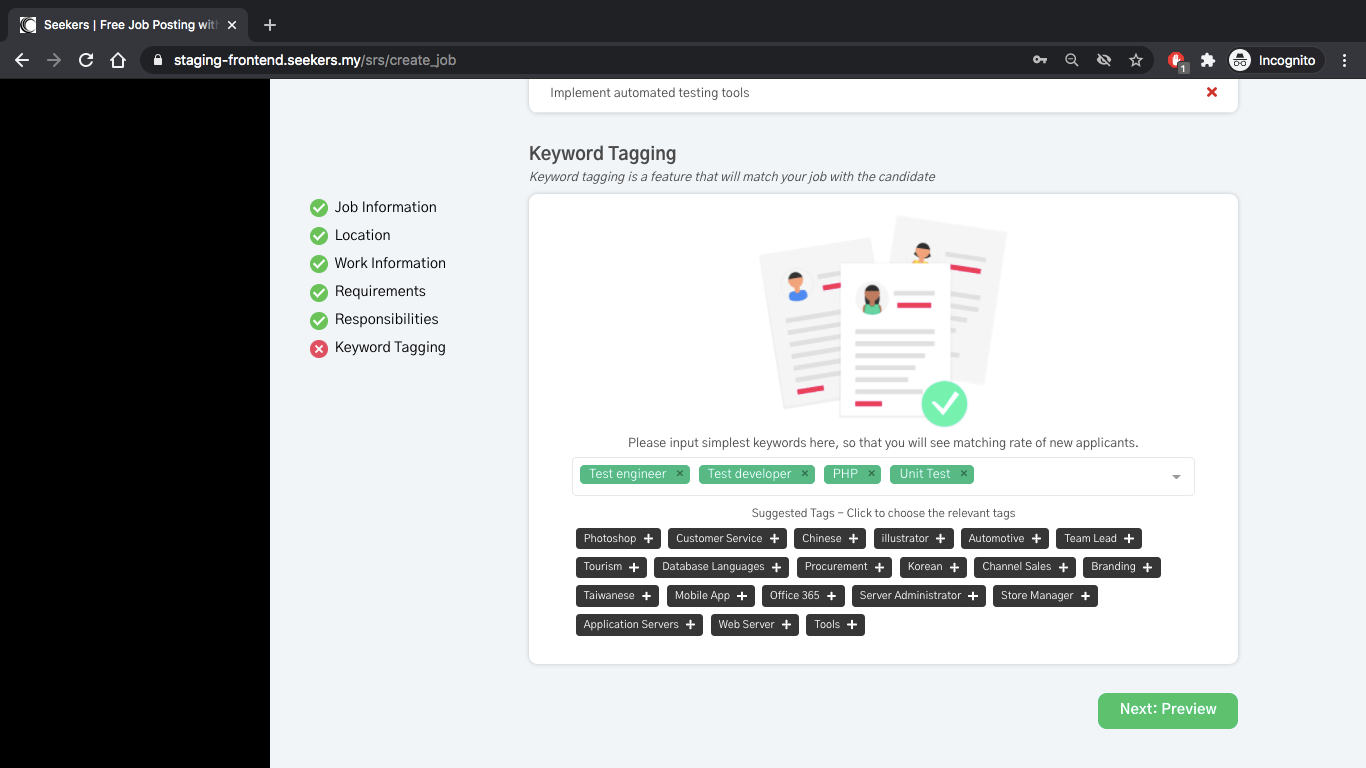The height and width of the screenshot is (768, 1366).
Task: Add the Korean suggested tag
Action: (x=933, y=567)
